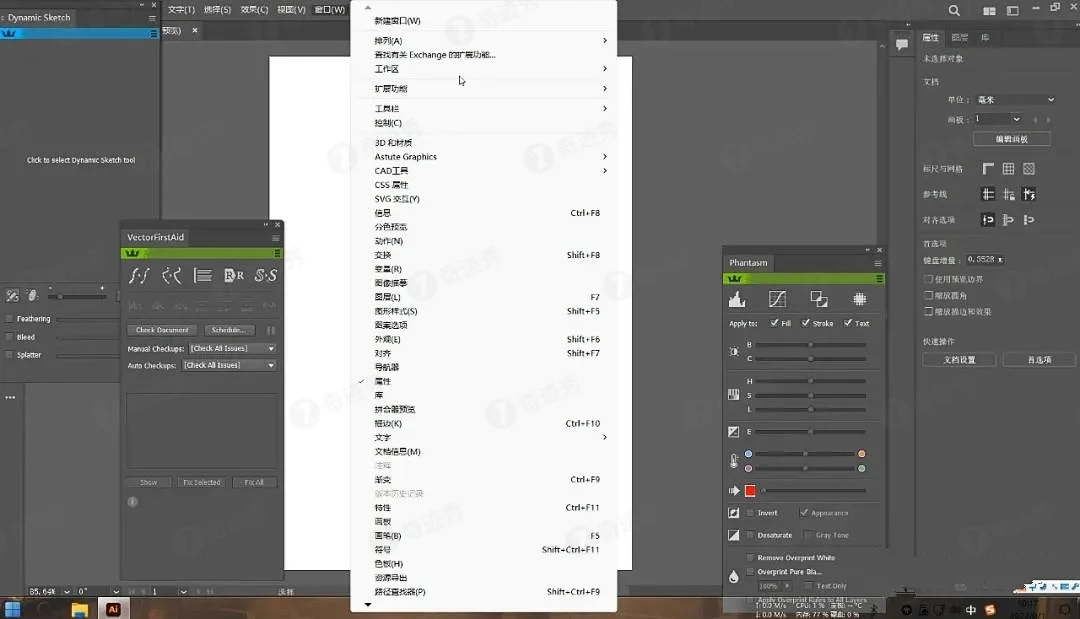Click the halftone icon in Phantasm panel
The width and height of the screenshot is (1080, 619).
[859, 298]
